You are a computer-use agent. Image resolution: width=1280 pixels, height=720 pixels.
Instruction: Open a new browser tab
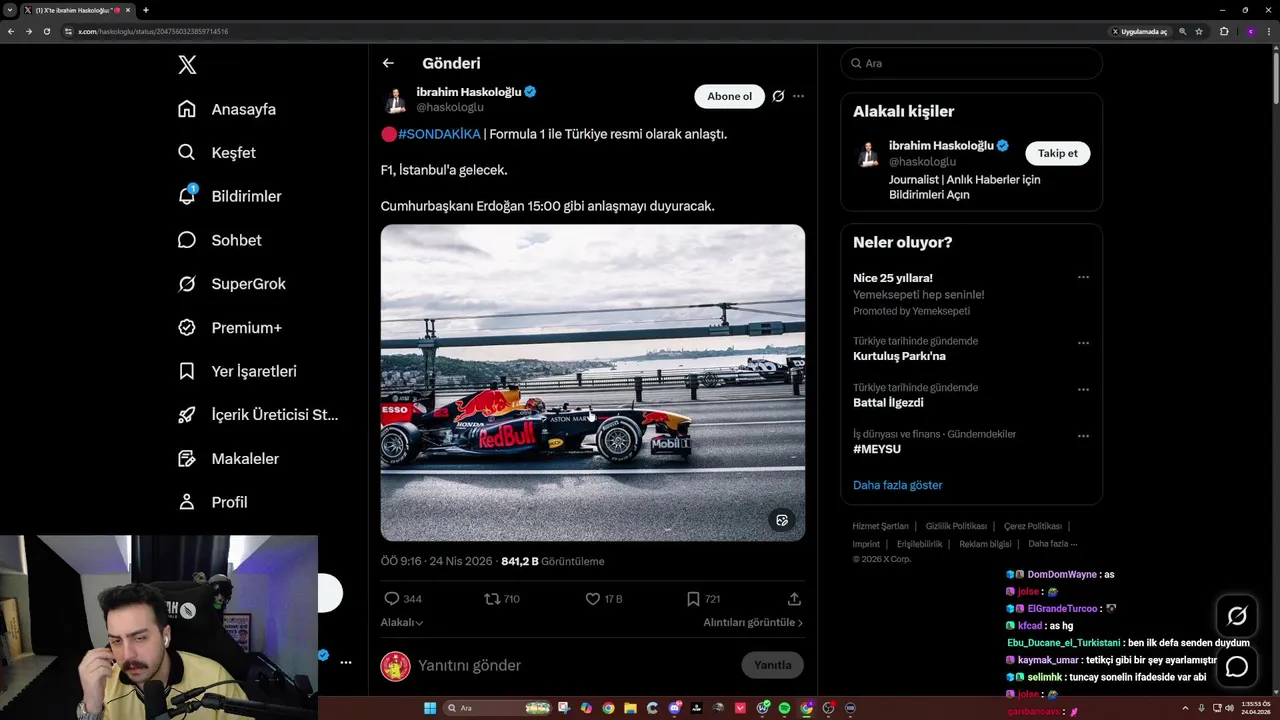point(146,10)
